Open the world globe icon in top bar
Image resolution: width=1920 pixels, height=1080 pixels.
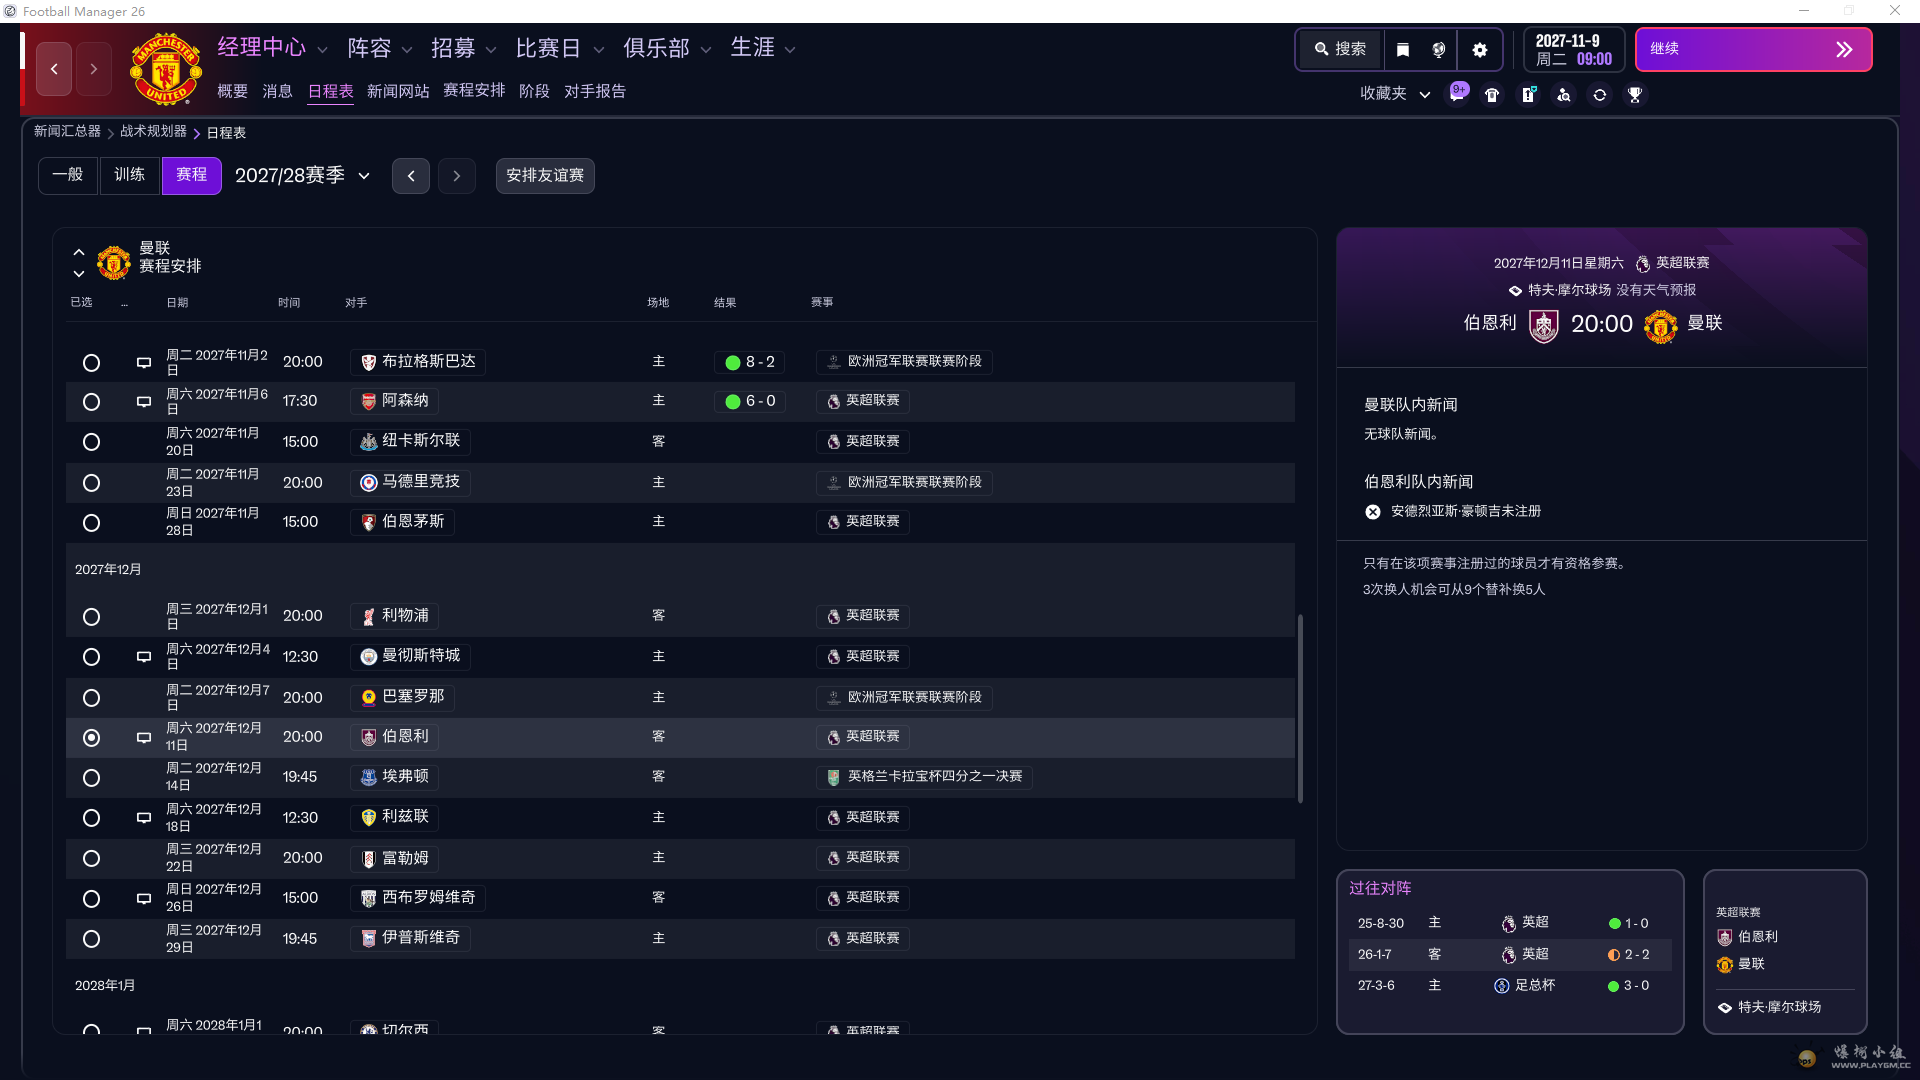[x=1439, y=49]
